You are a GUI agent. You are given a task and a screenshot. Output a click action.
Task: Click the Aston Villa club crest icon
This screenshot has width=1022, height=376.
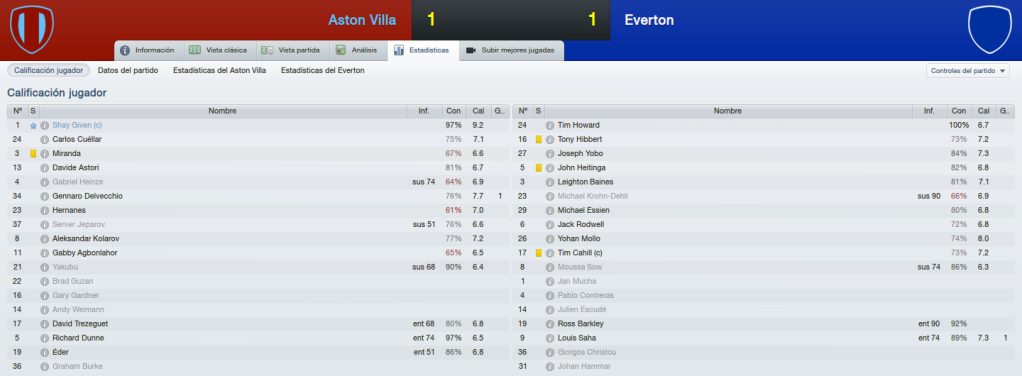[x=32, y=29]
